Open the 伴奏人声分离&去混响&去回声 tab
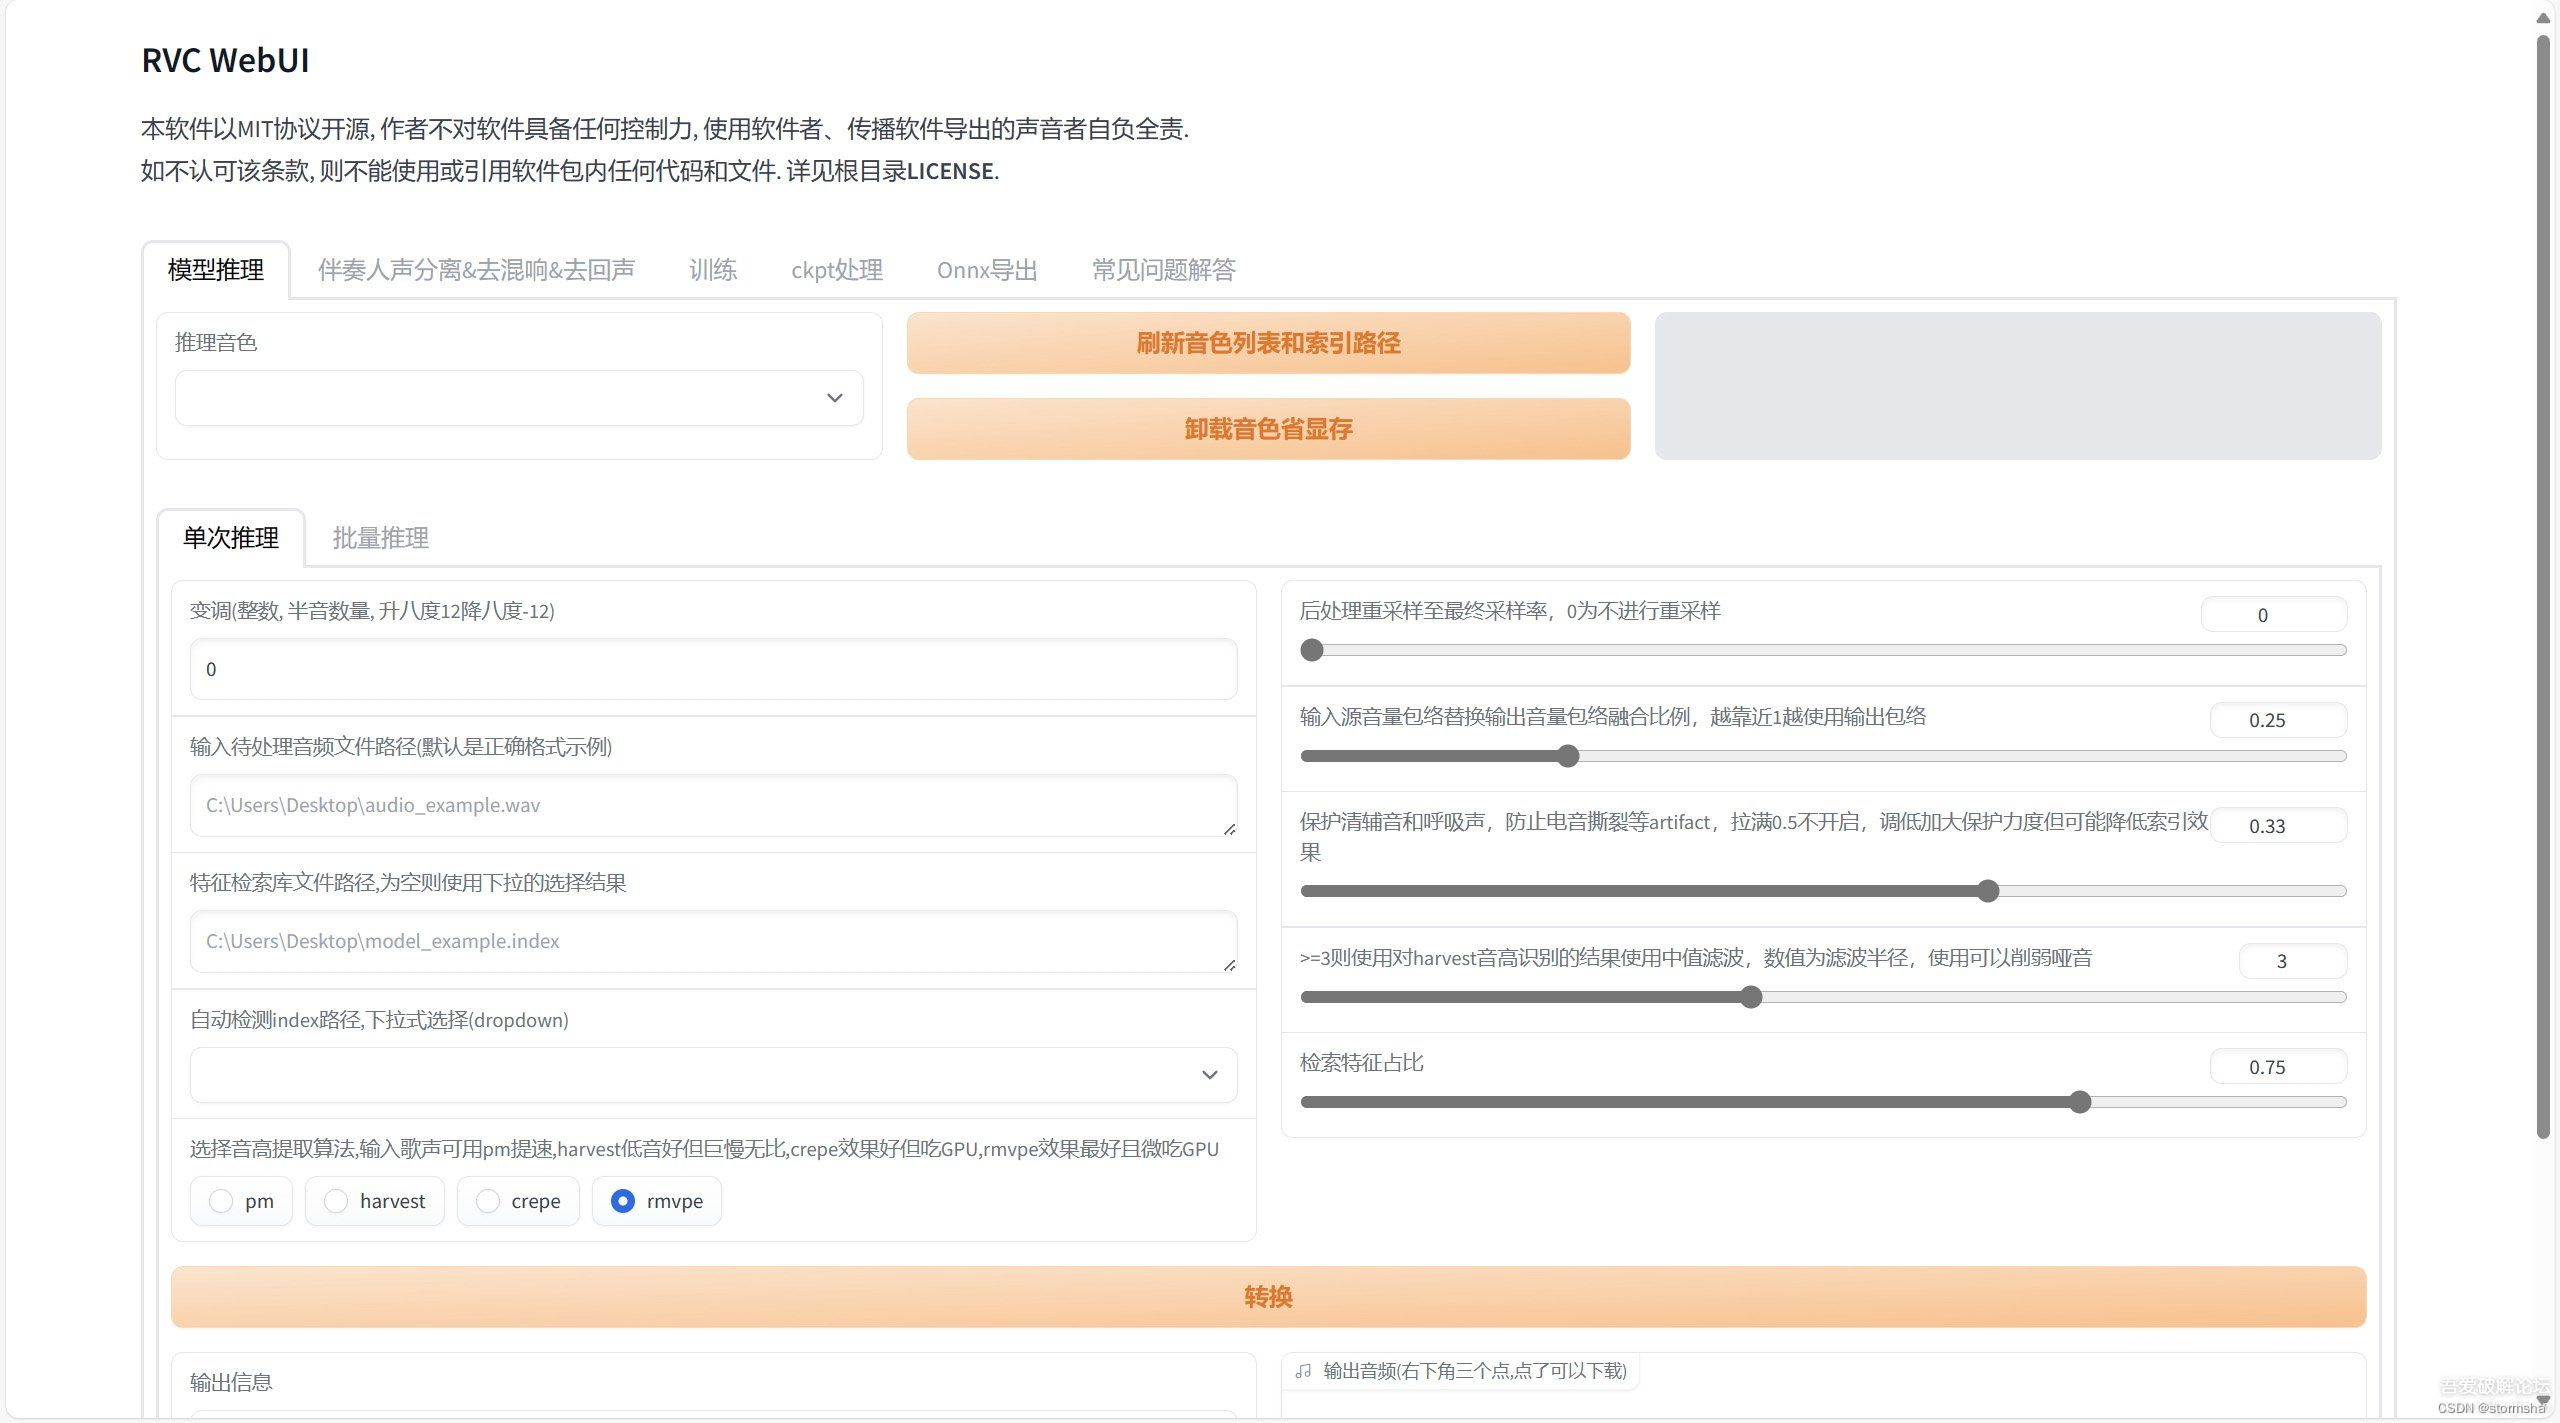Screen dimensions: 2560x1423 (477, 269)
